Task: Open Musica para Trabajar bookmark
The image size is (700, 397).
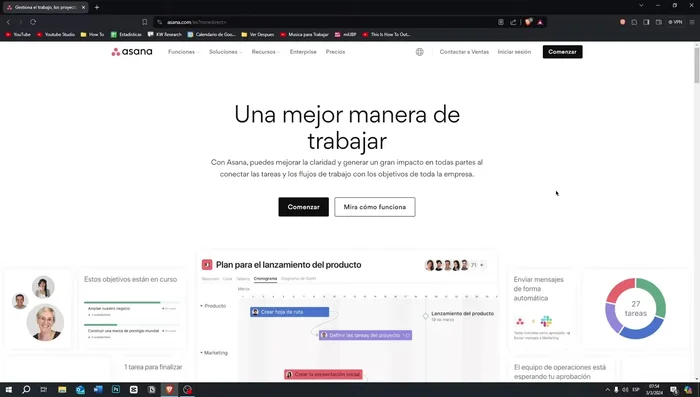Action: click(x=304, y=34)
